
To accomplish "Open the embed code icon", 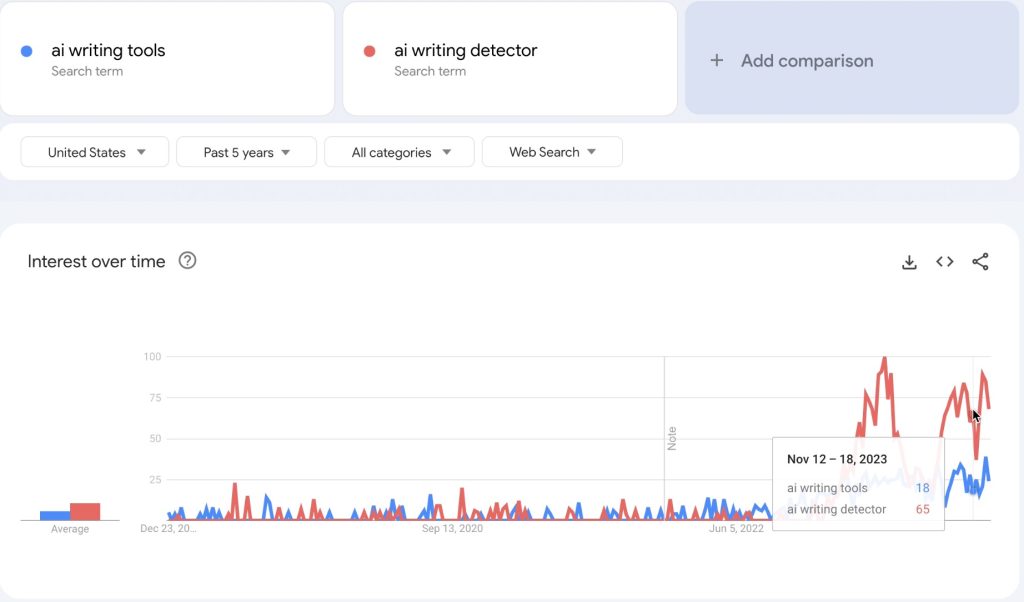I will (x=944, y=262).
